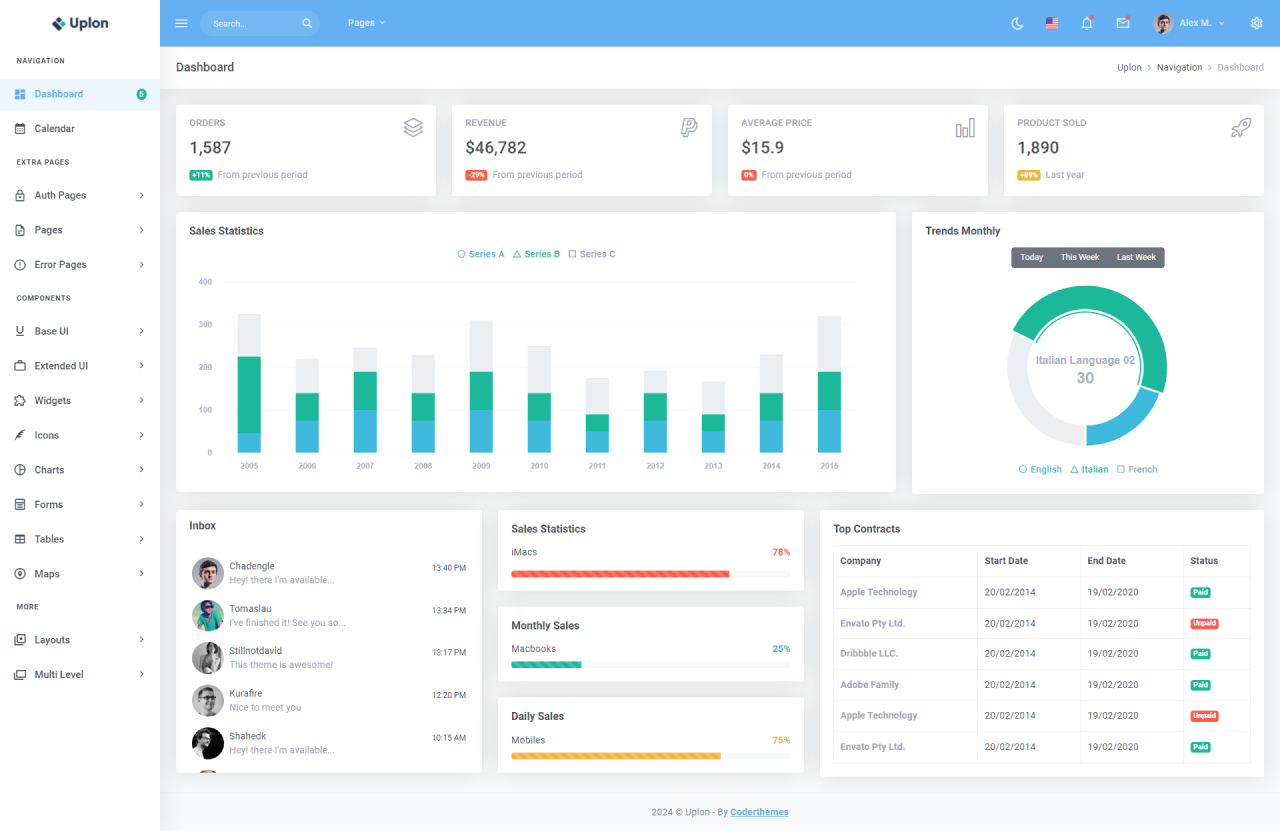The height and width of the screenshot is (831, 1280).
Task: Click the Uplon logo
Action: pyautogui.click(x=80, y=23)
